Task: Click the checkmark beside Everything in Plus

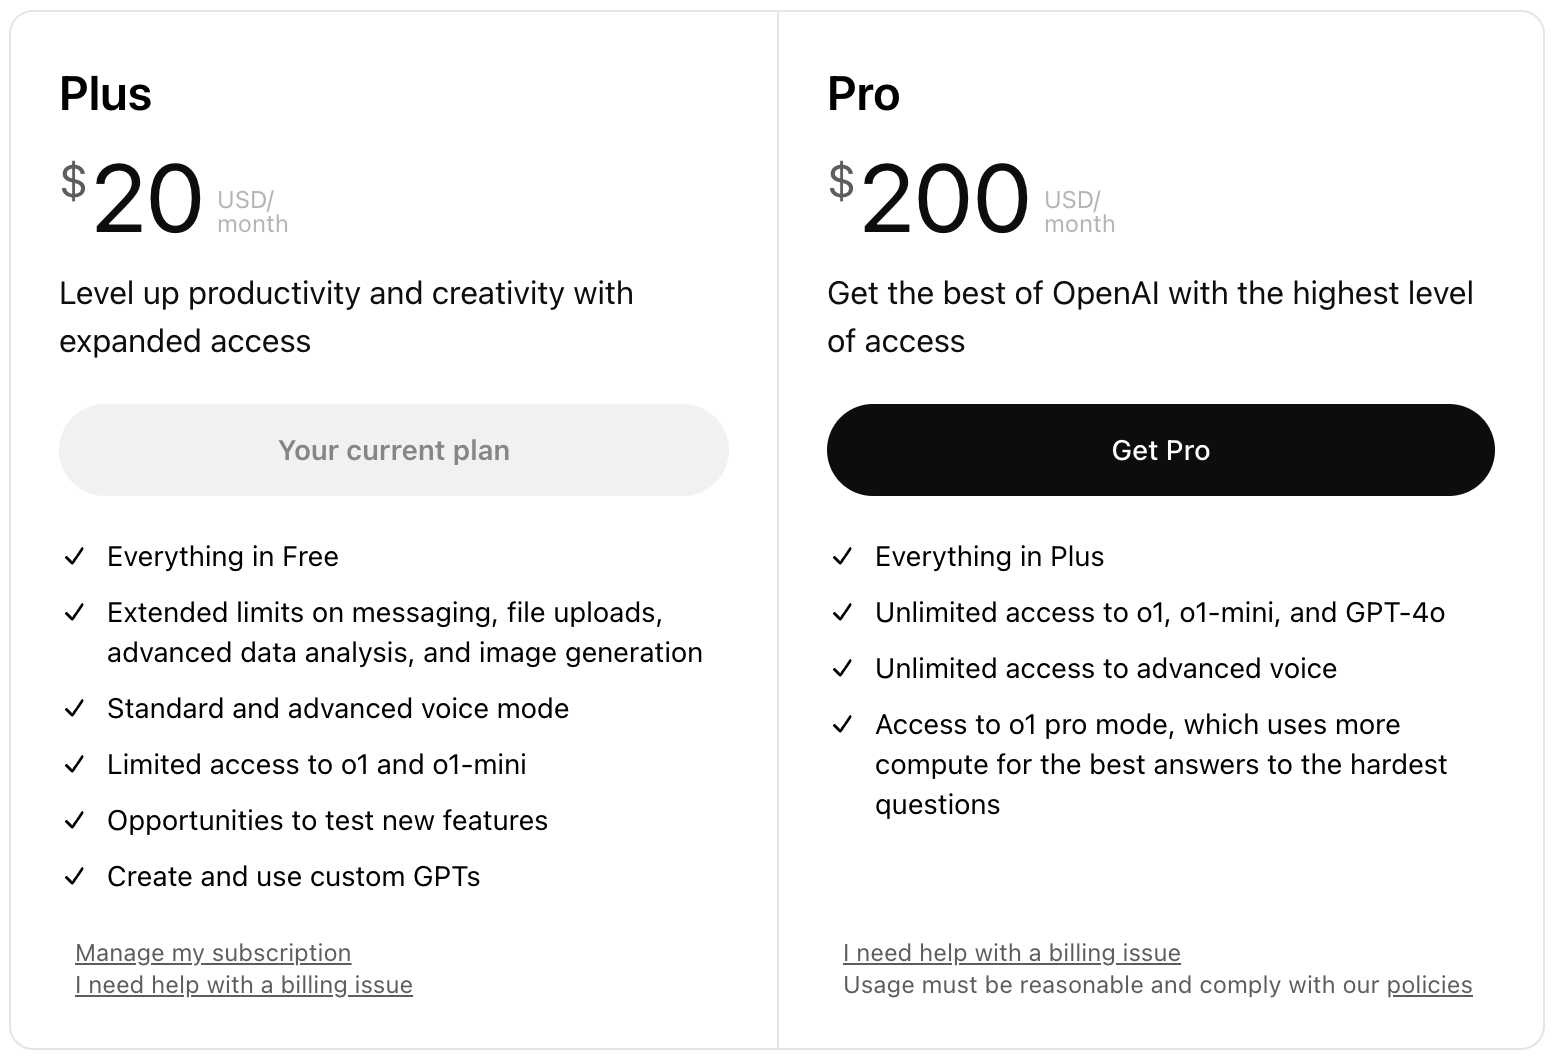Action: (842, 557)
